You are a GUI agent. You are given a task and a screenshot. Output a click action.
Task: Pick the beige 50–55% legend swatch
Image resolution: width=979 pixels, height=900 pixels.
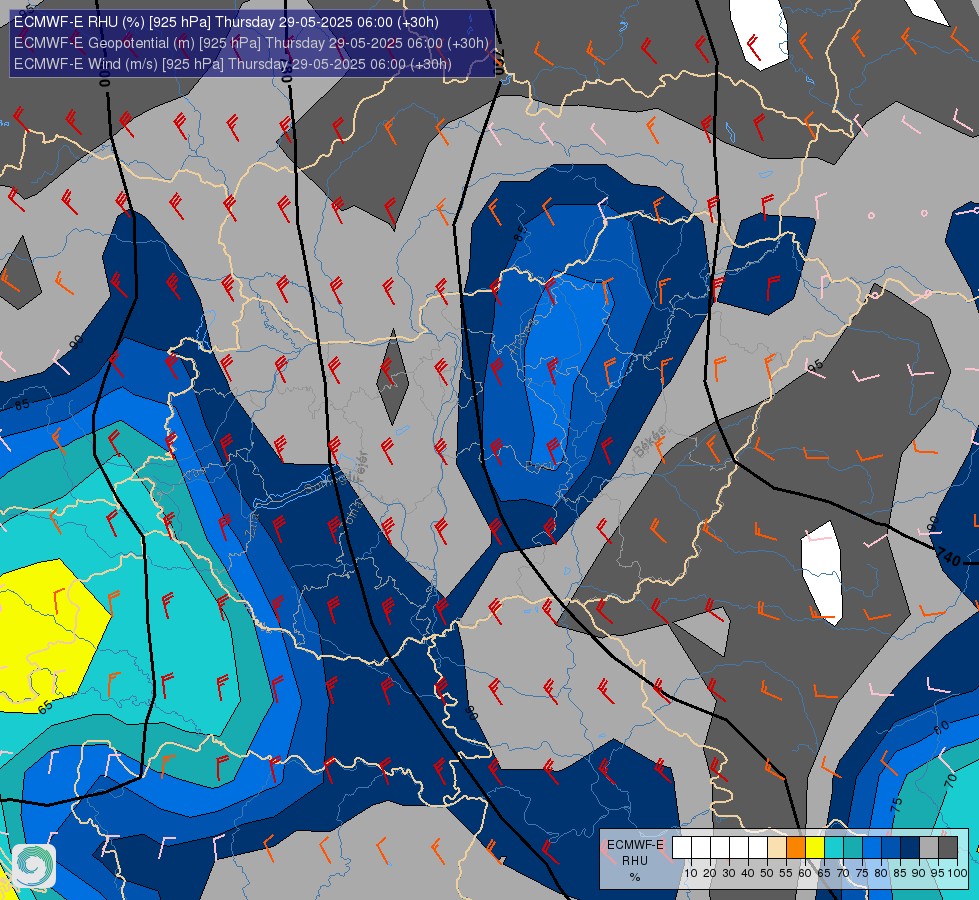tap(777, 848)
